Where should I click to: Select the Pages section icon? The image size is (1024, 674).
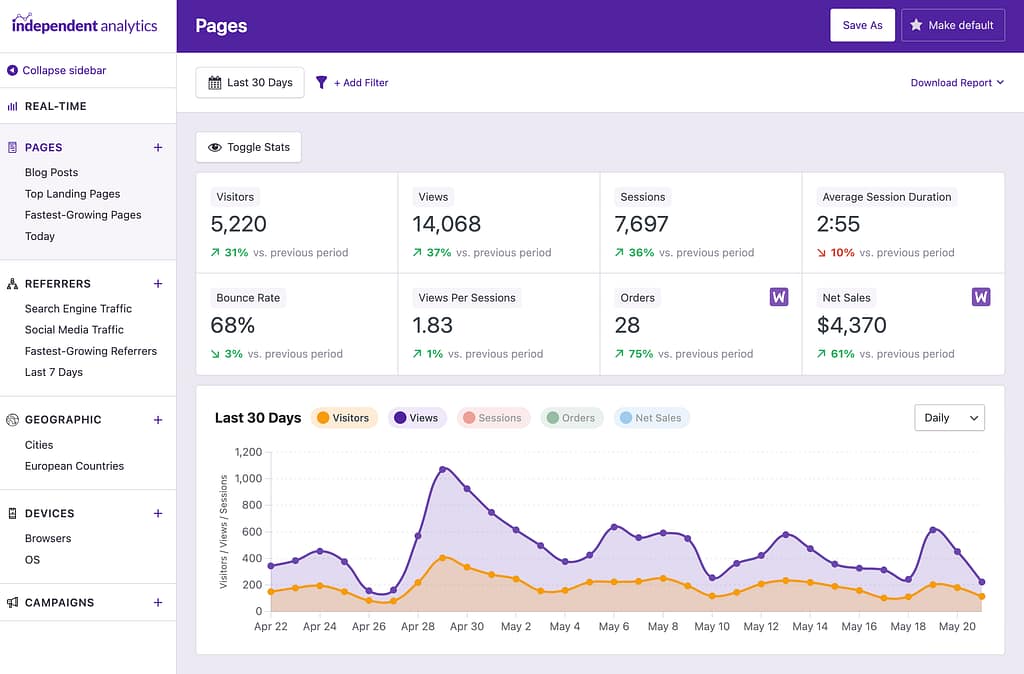(13, 147)
